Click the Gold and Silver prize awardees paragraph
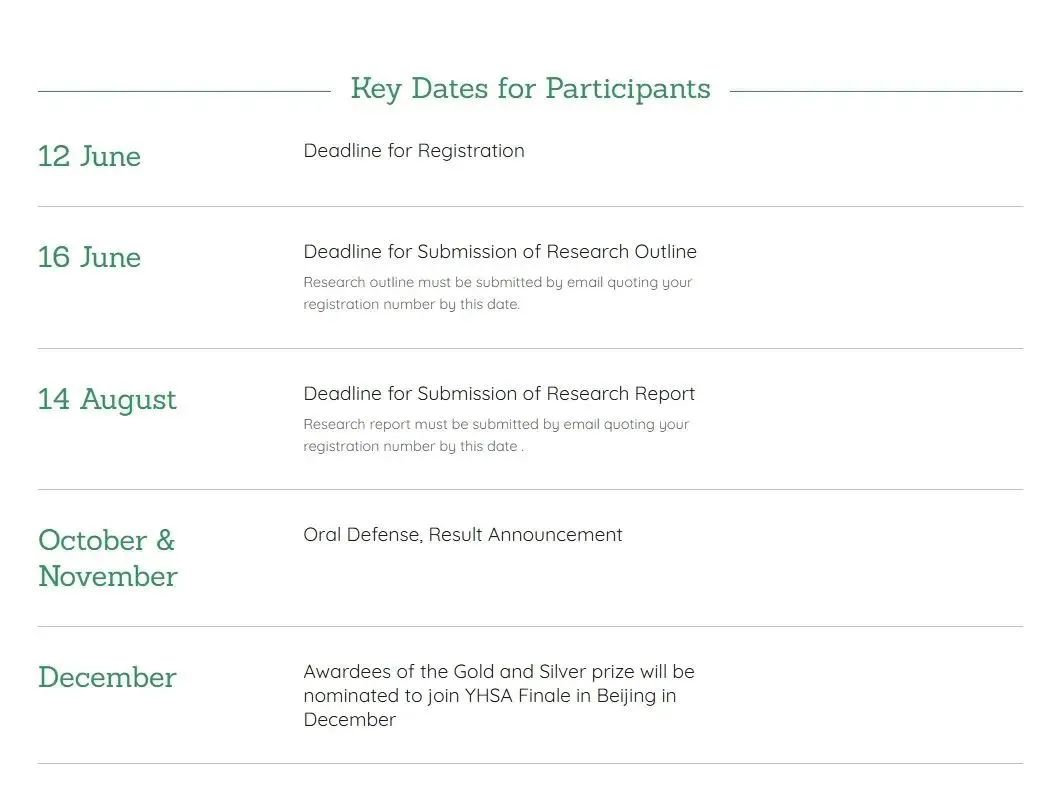The image size is (1048, 808). pos(499,696)
